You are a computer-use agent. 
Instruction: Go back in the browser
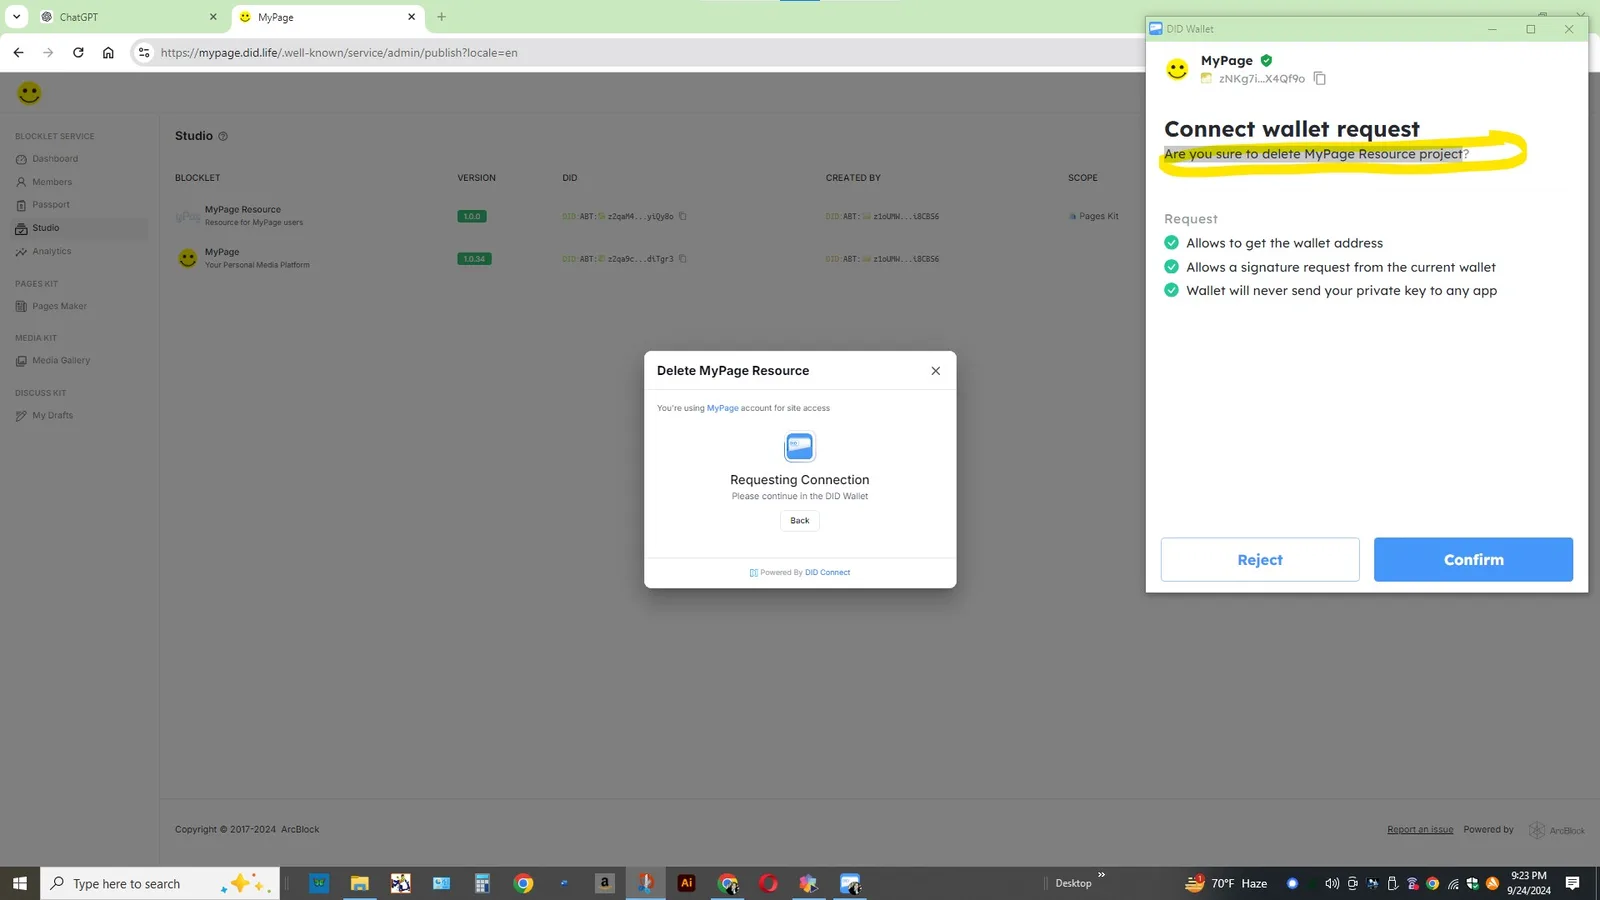tap(18, 53)
